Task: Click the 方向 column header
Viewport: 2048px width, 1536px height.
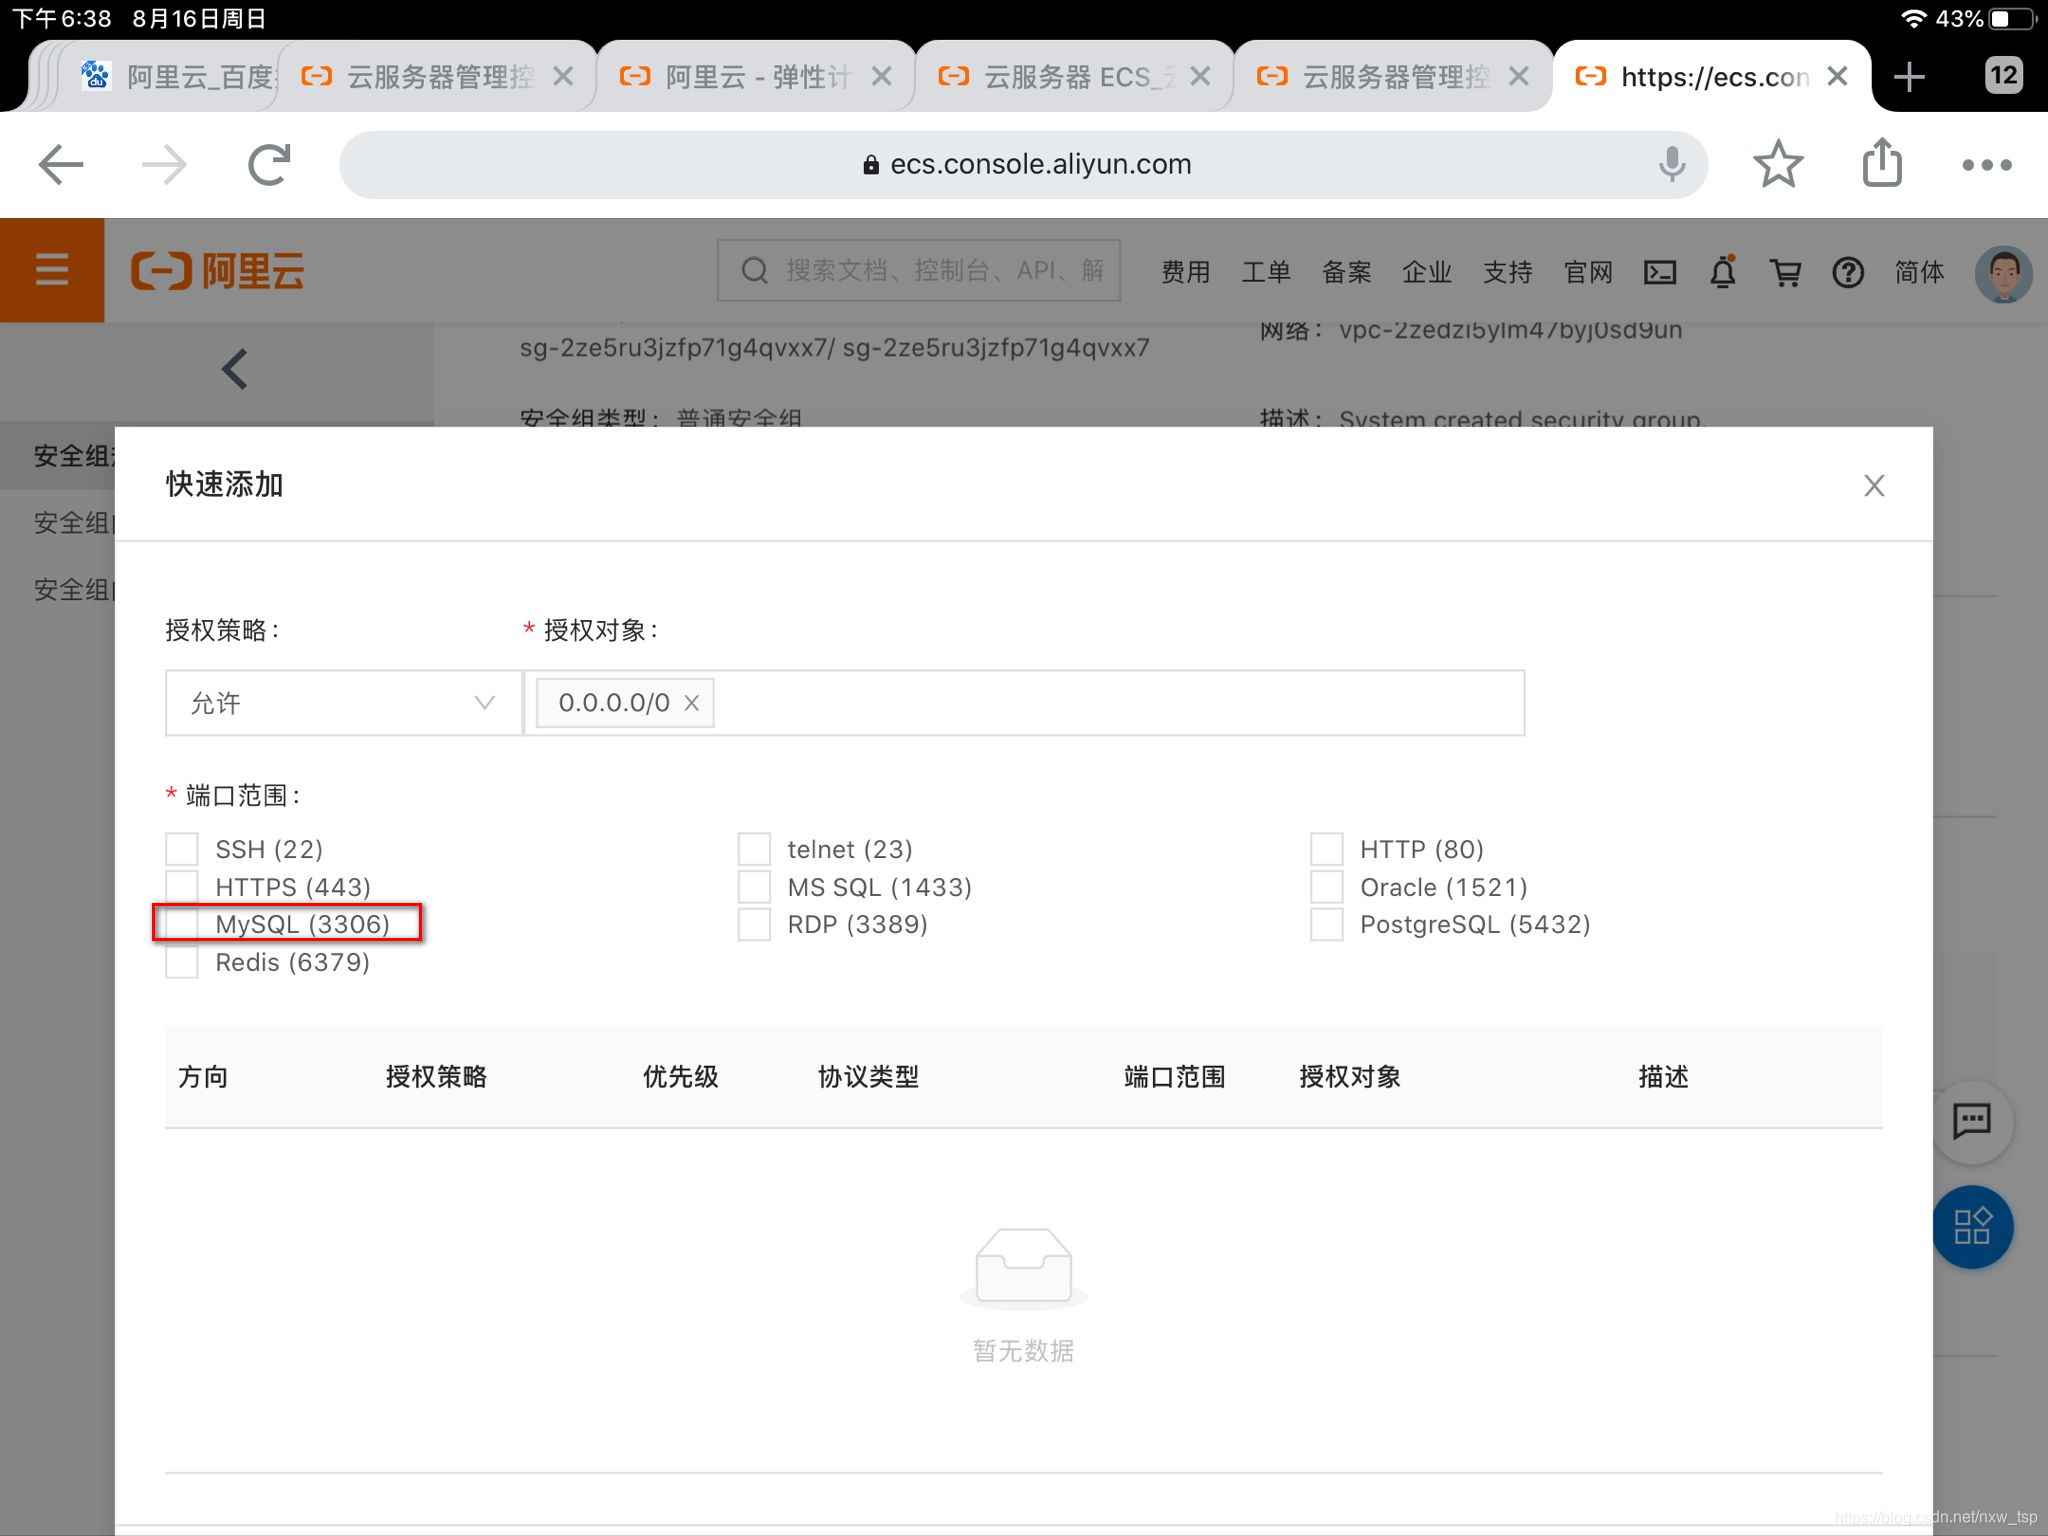Action: click(203, 1077)
